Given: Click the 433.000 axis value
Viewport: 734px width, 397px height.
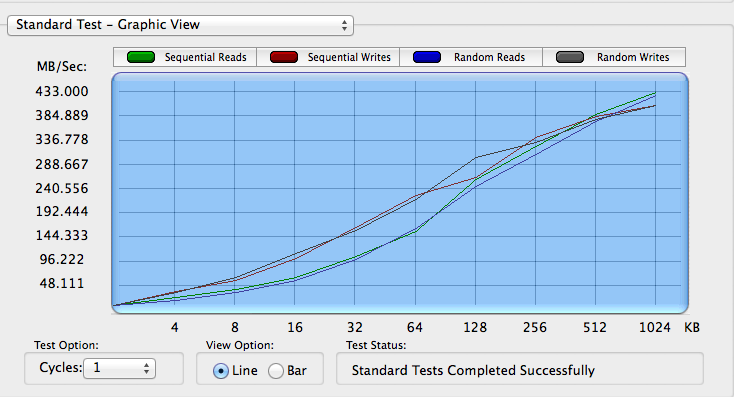Looking at the screenshot, I should pyautogui.click(x=62, y=91).
